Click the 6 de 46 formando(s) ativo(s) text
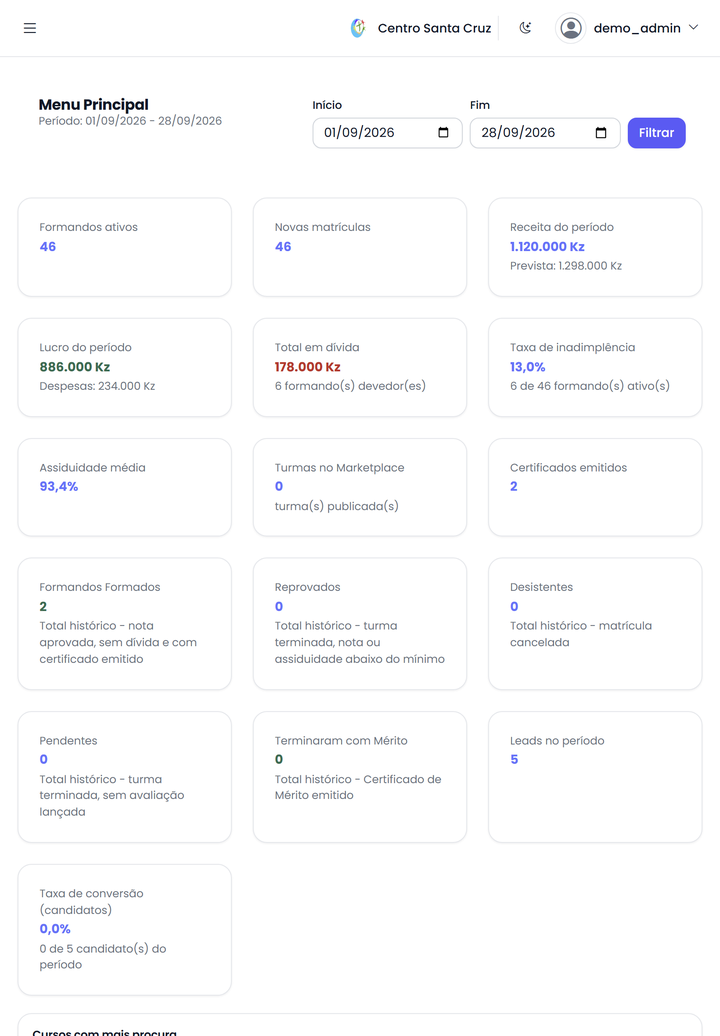Screen dimensions: 720x1036 [x=589, y=386]
